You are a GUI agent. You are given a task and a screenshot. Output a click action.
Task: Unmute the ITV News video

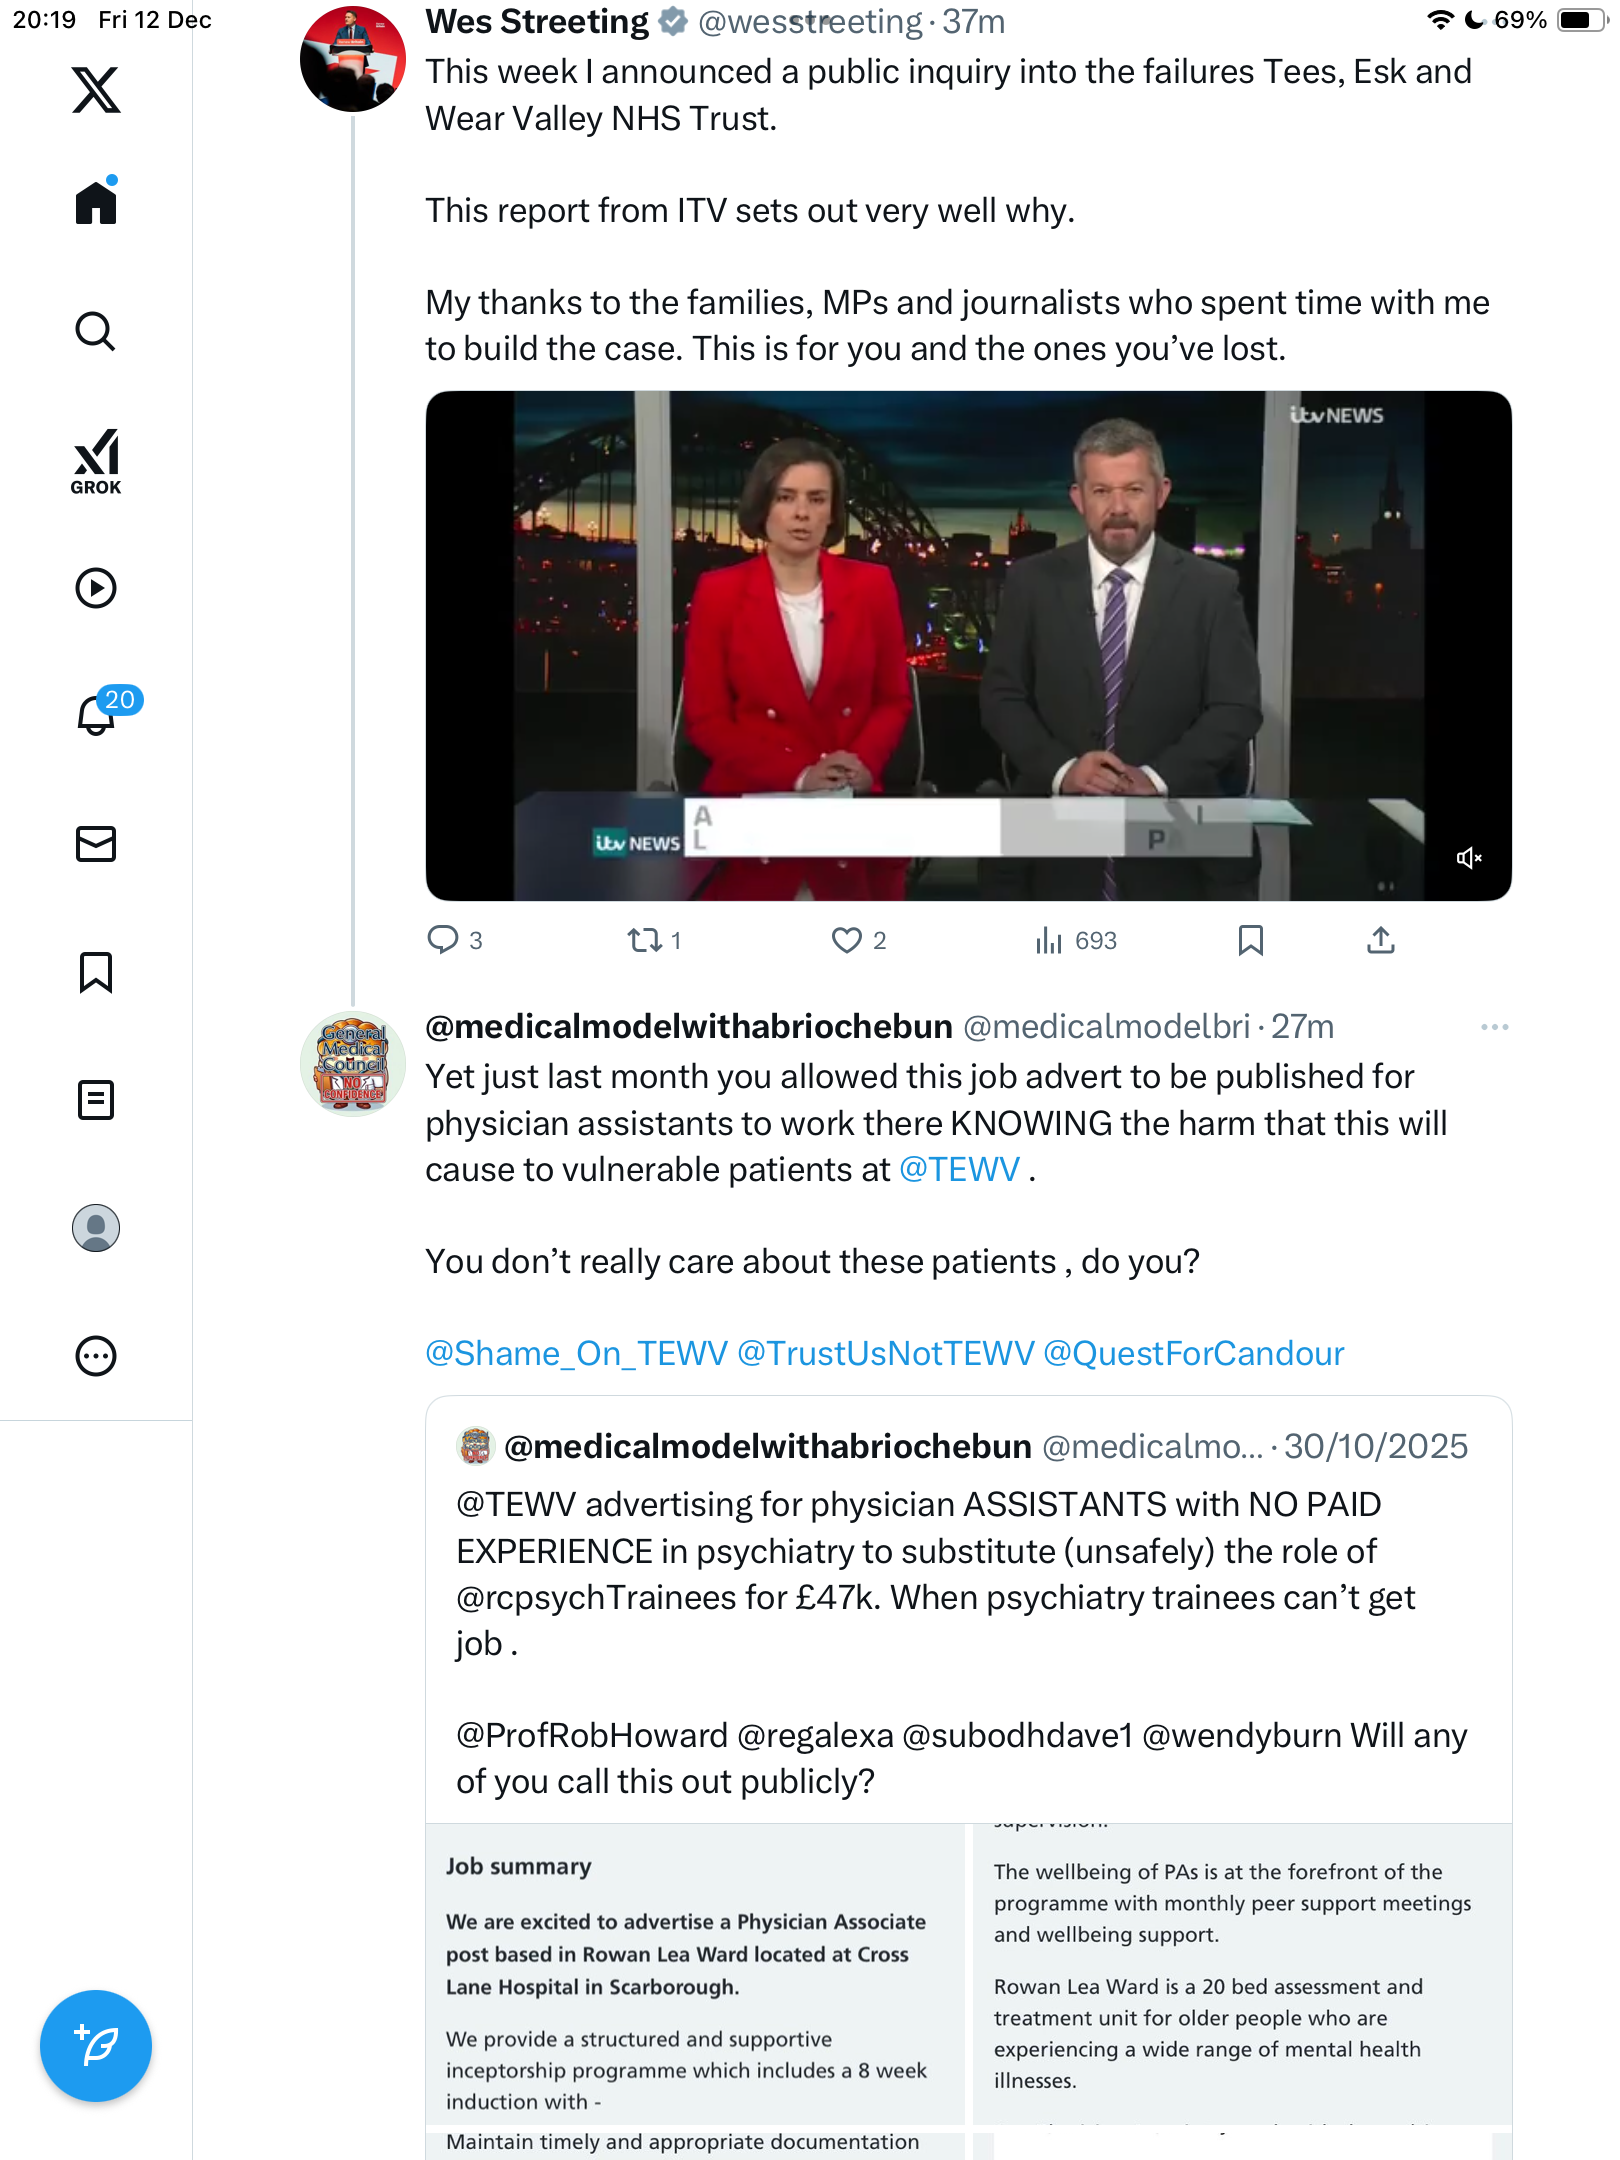(1468, 858)
